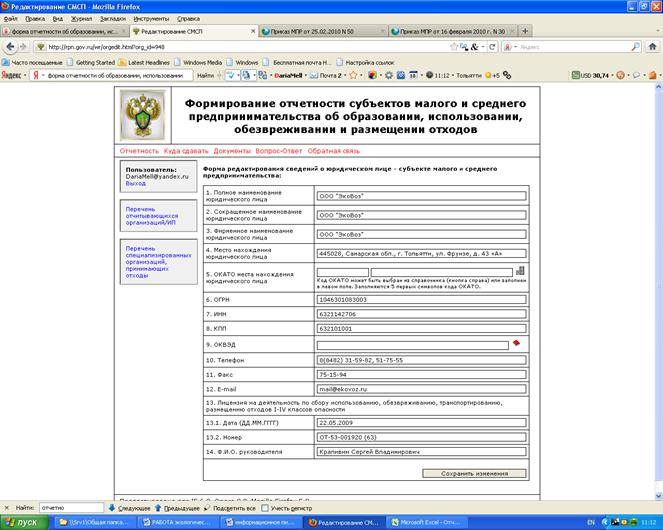Viewport: 663px width, 530px height.
Task: Bookmark this page using the star icon
Action: (454, 47)
